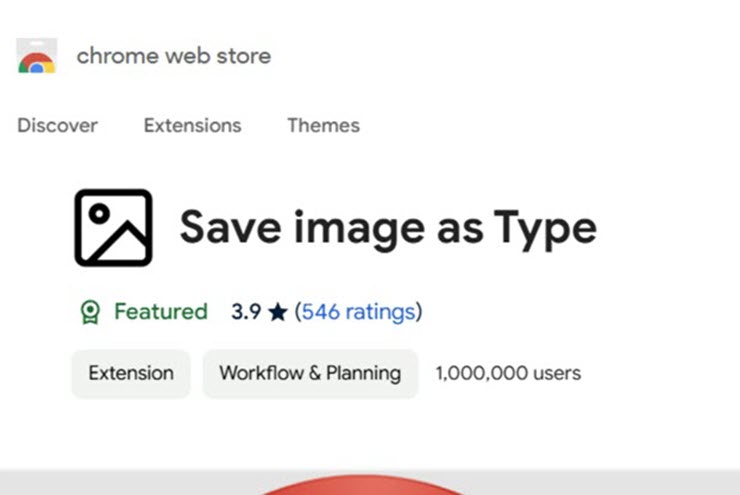740x495 pixels.
Task: Click the 'Save image as Type' heading
Action: pyautogui.click(x=388, y=228)
